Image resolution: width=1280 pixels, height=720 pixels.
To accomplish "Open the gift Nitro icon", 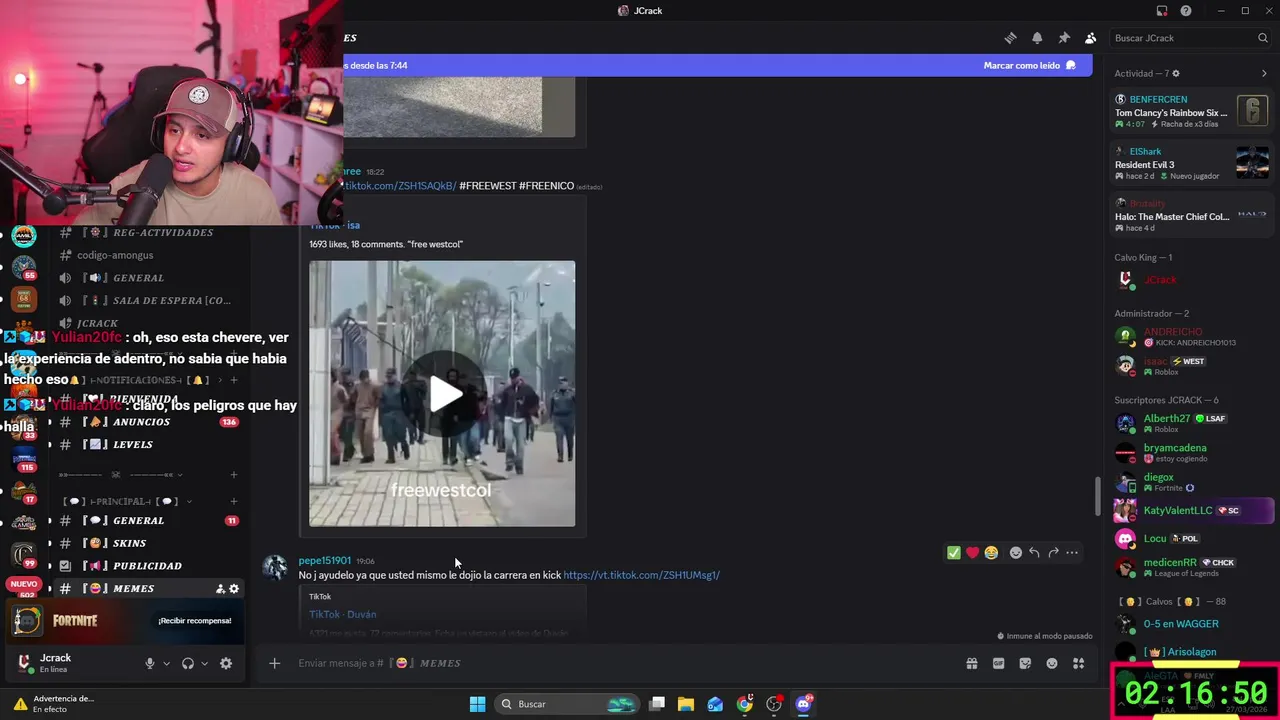I will [971, 663].
